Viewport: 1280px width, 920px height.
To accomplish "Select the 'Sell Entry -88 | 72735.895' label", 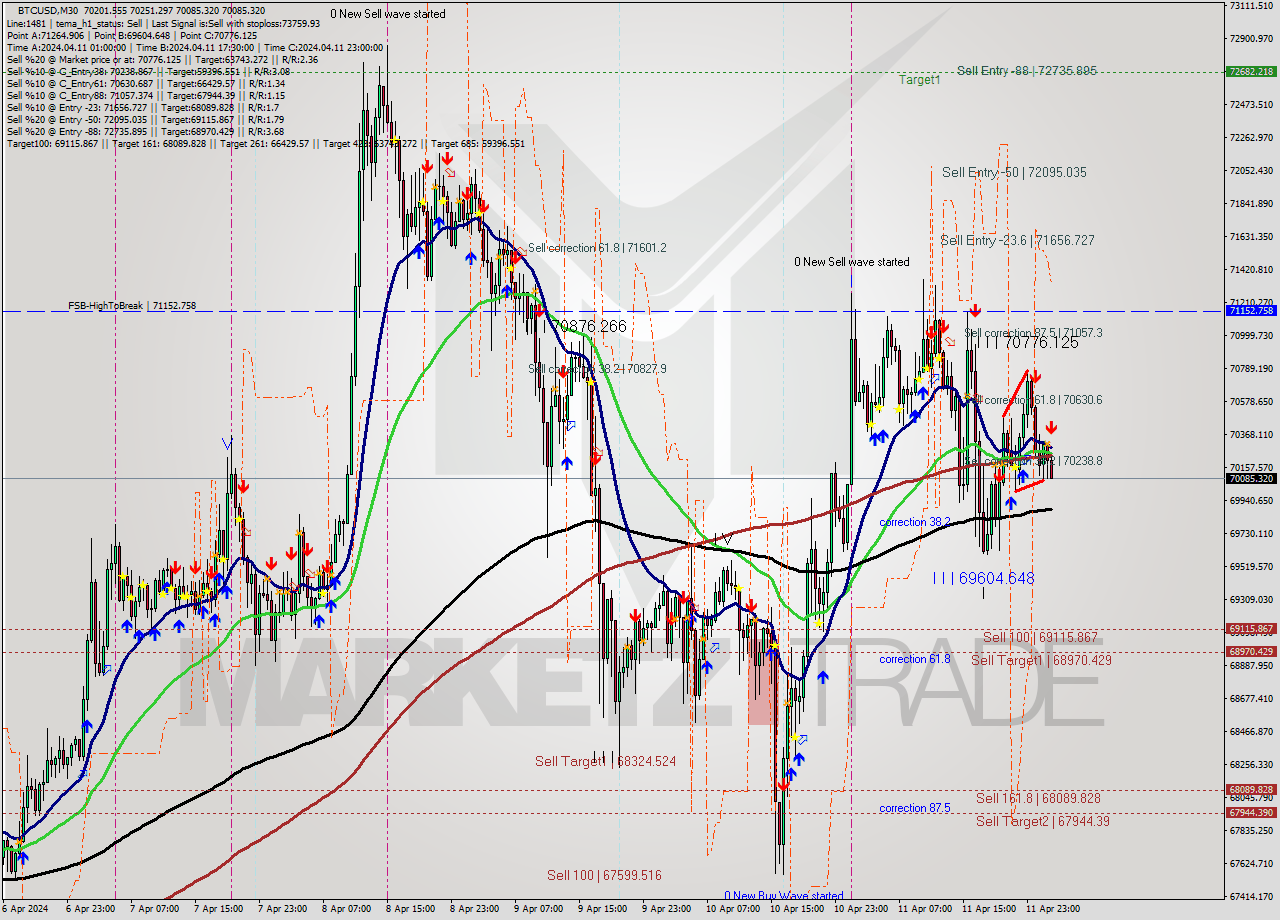I will (x=1026, y=71).
